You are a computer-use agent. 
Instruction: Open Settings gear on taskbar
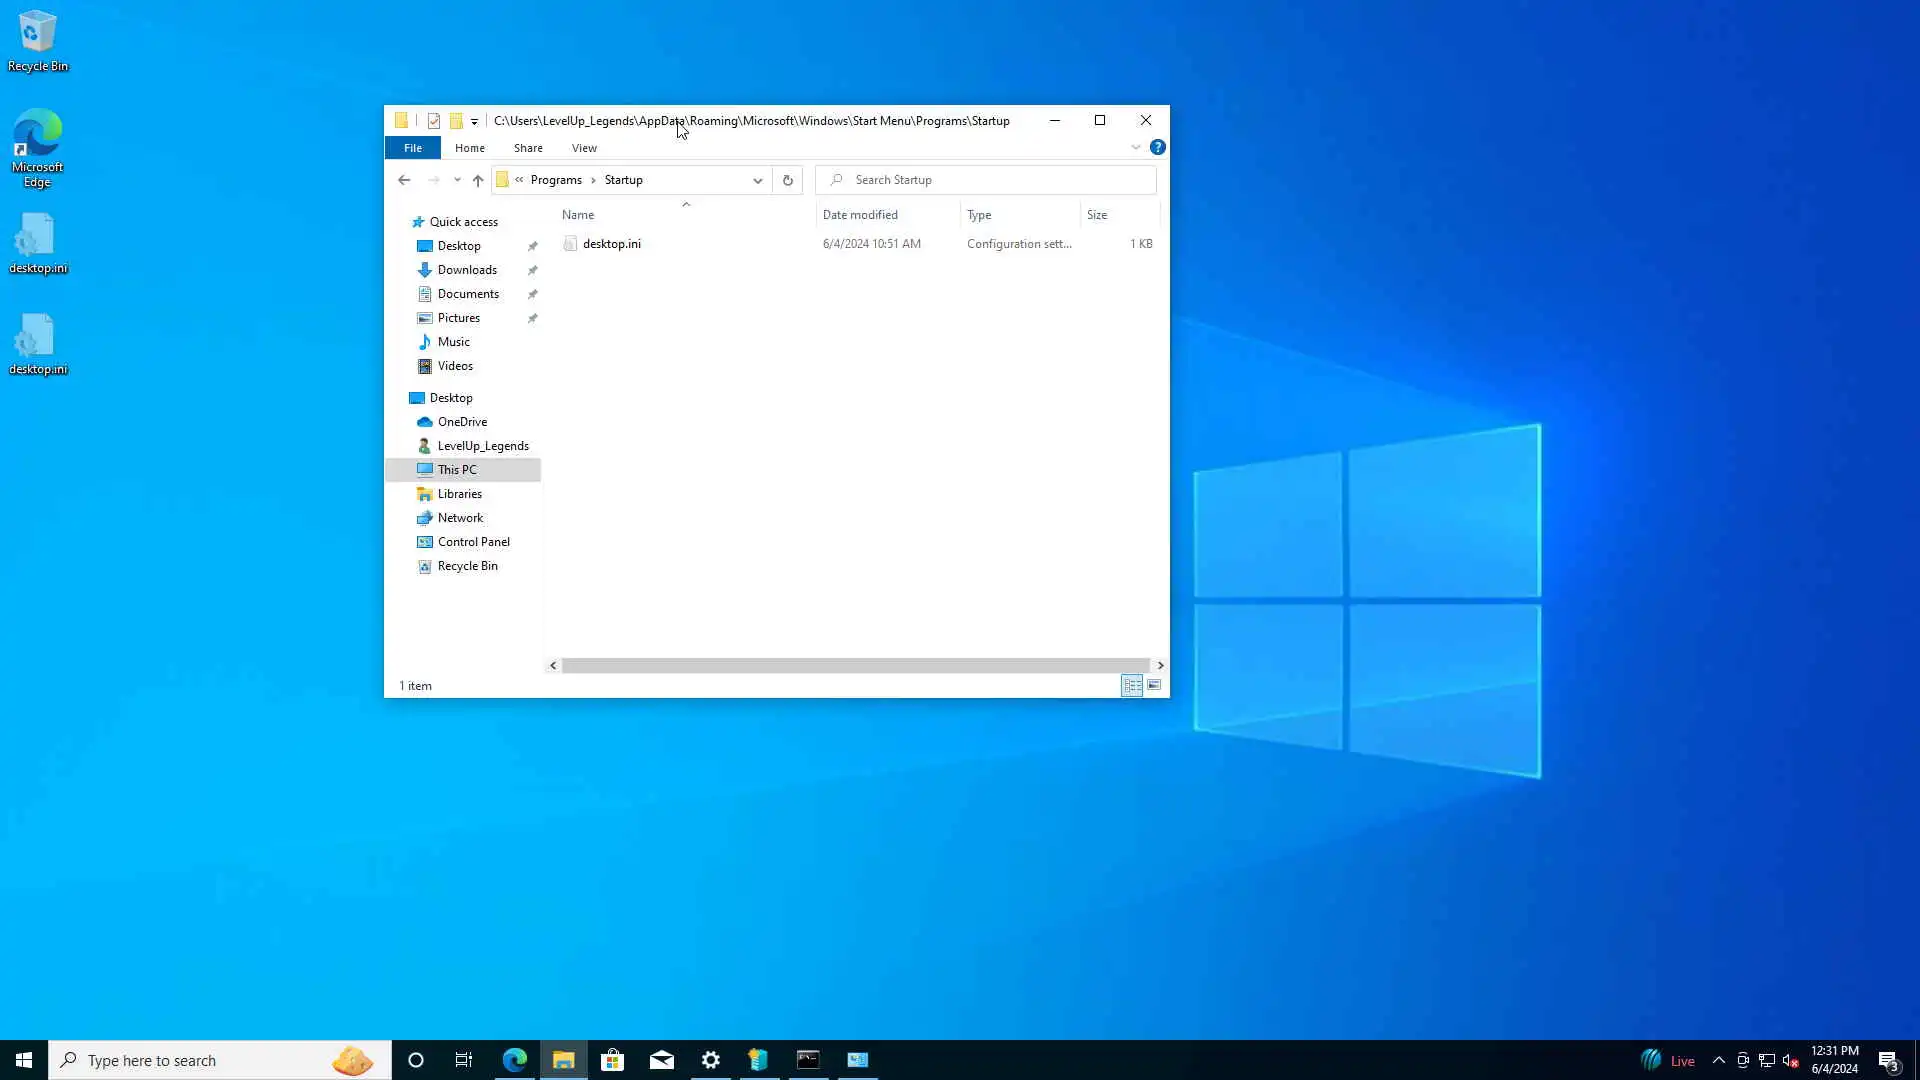click(x=710, y=1060)
